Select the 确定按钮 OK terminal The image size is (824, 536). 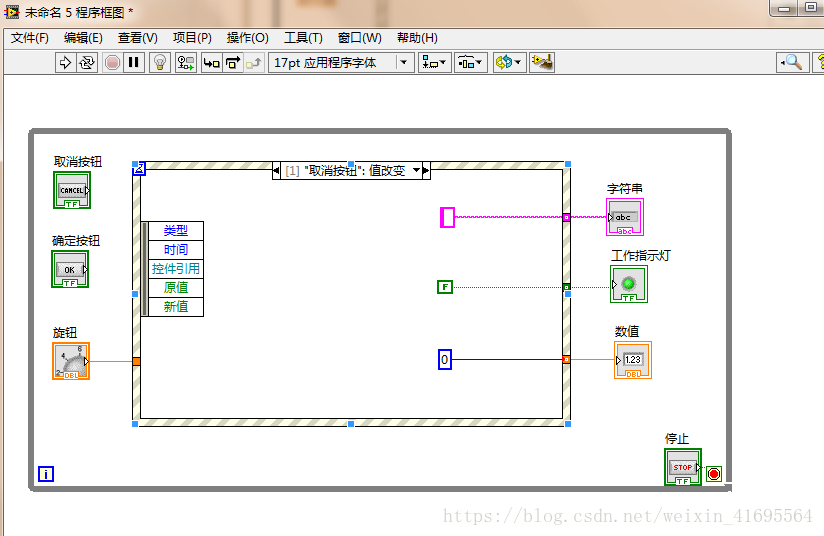[70, 269]
